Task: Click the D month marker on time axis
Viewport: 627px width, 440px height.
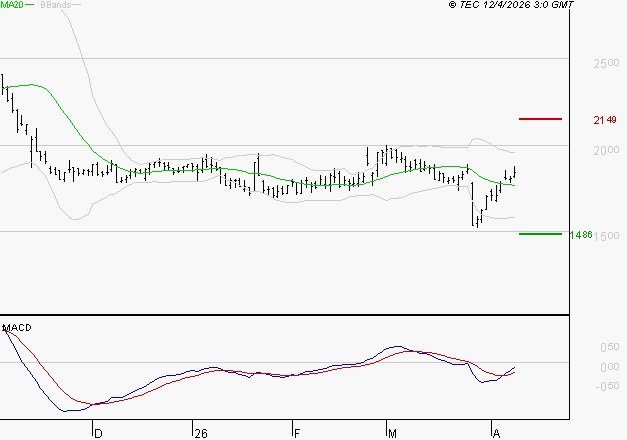Action: point(98,434)
